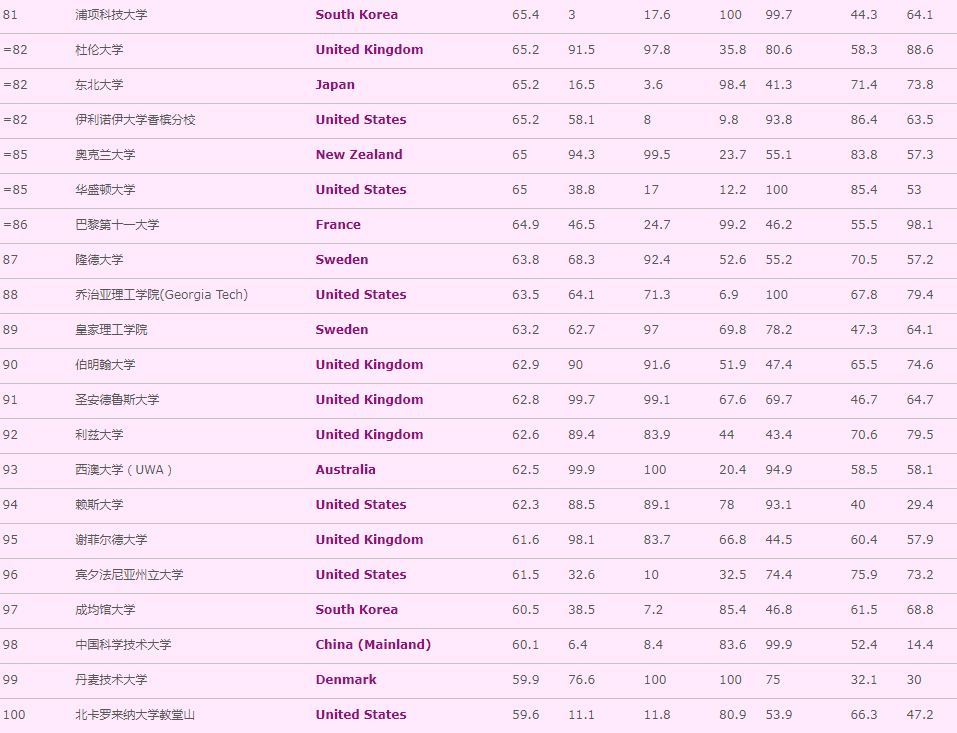The height and width of the screenshot is (733, 957).
Task: Click the university name 巴黎第十一大学
Action: pyautogui.click(x=117, y=225)
